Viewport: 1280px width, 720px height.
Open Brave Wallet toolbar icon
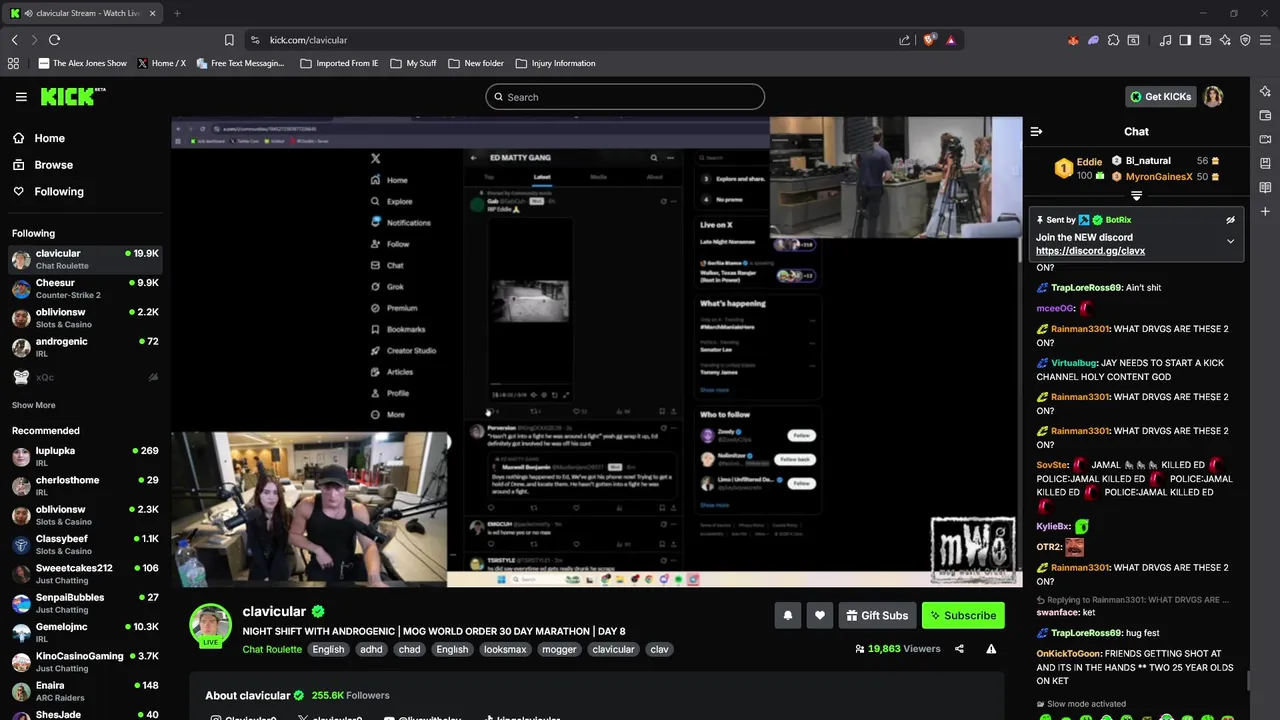(1205, 40)
